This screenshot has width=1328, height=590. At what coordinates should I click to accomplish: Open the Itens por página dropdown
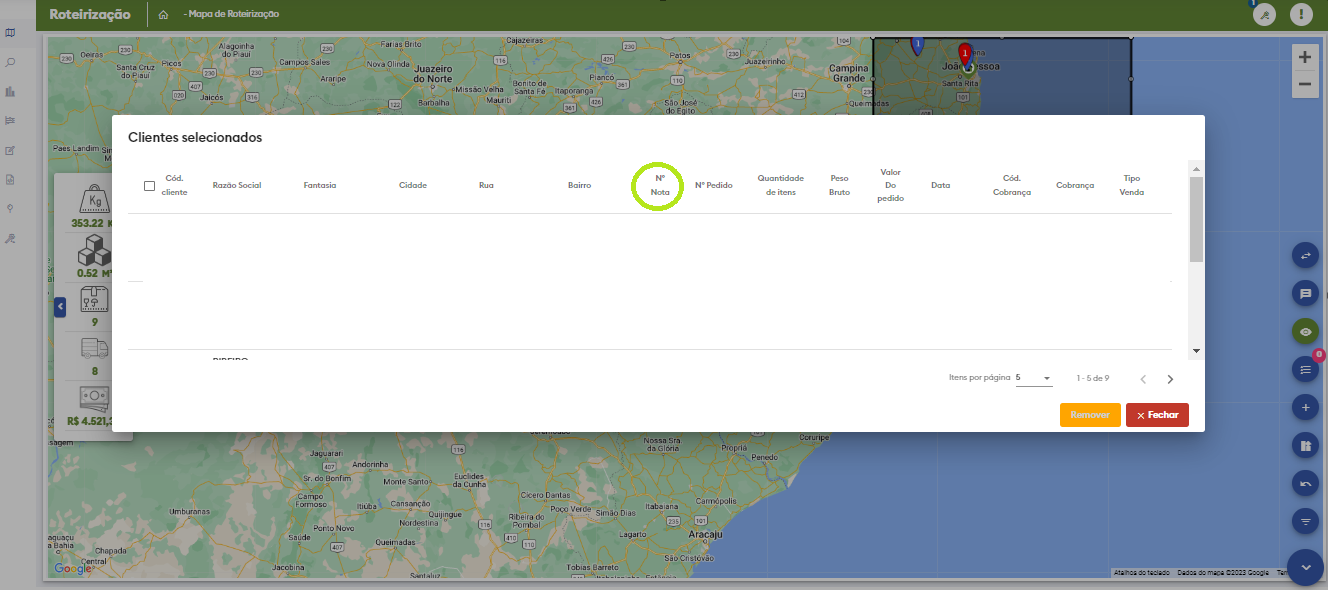[1033, 379]
